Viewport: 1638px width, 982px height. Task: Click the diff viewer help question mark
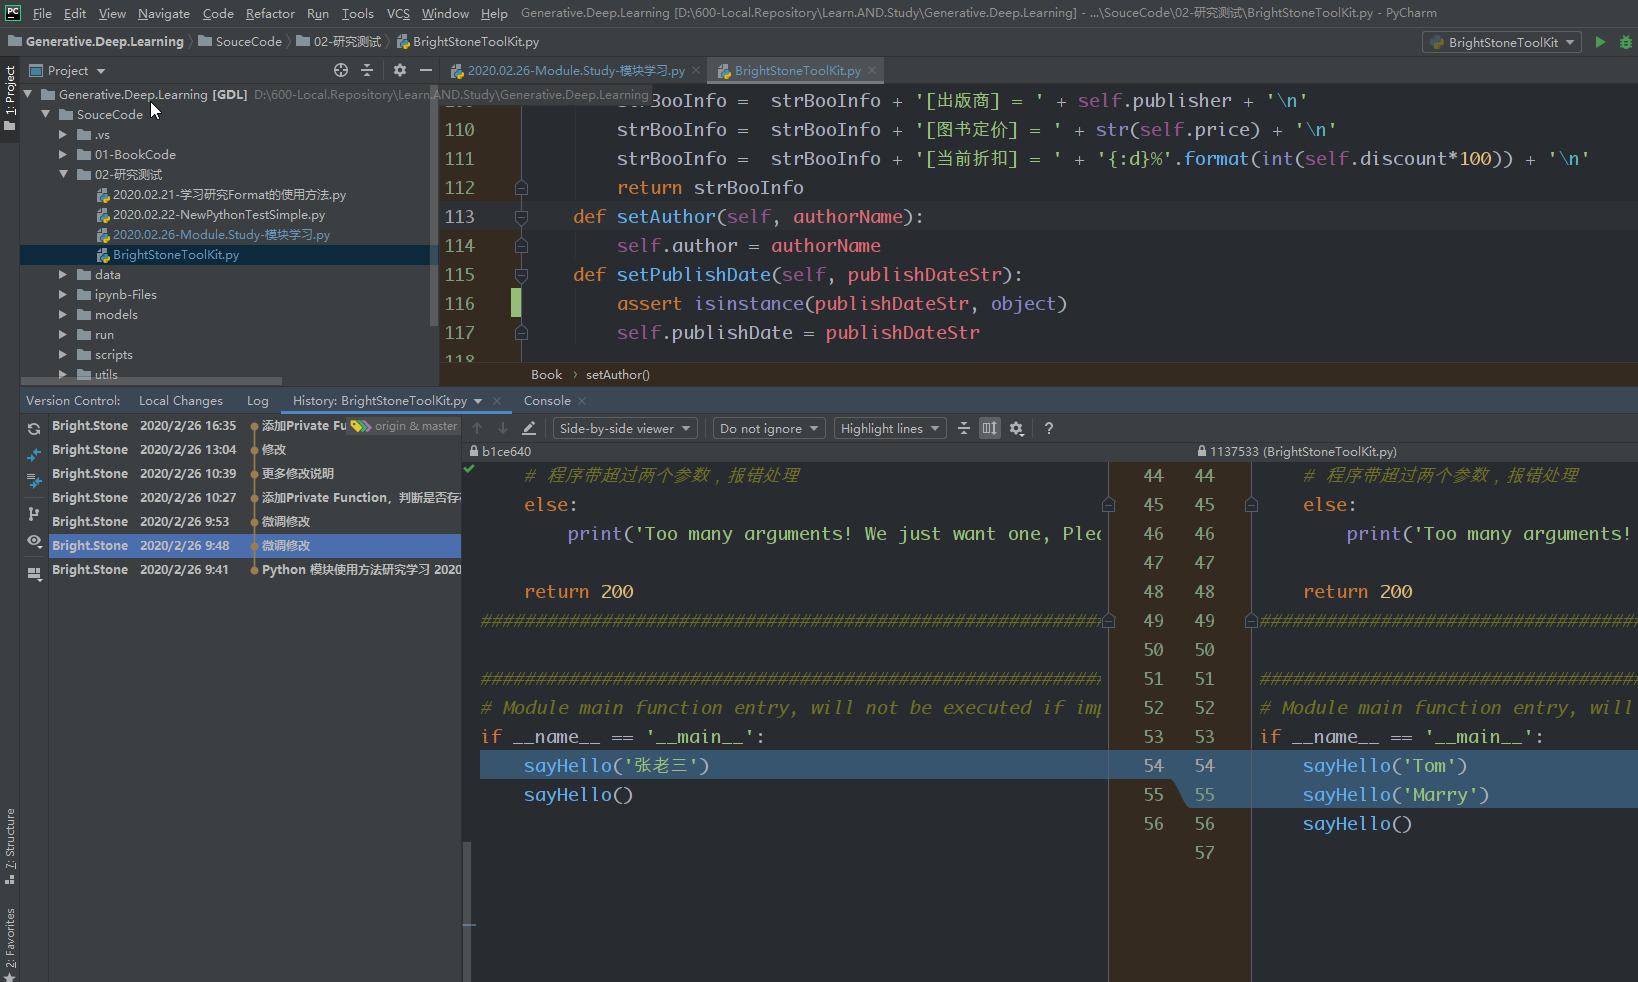pos(1048,428)
